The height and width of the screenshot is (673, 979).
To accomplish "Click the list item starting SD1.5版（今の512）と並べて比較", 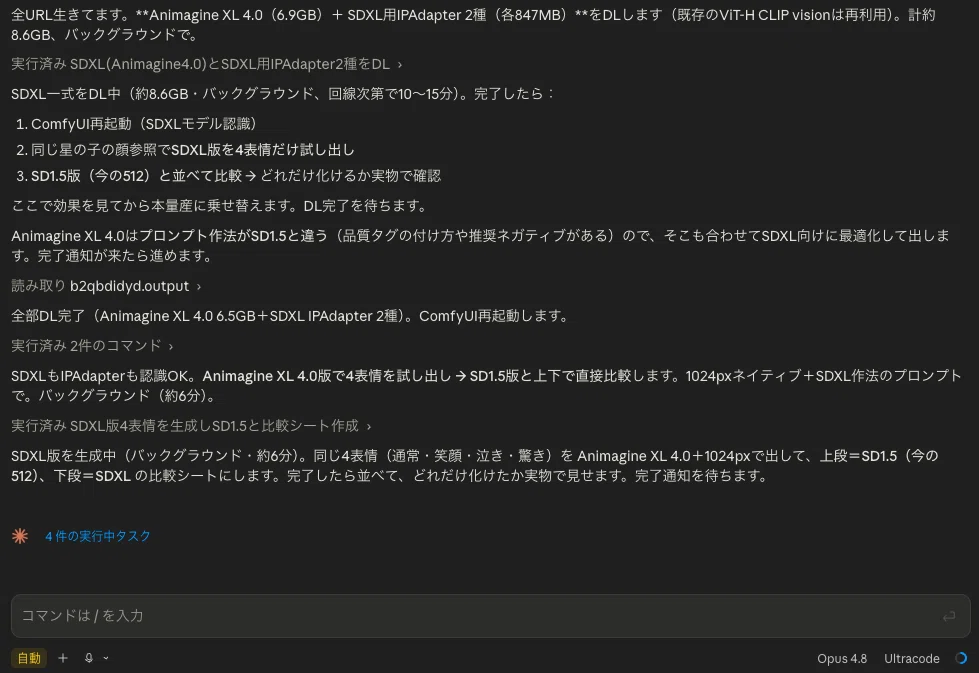I will pos(236,176).
